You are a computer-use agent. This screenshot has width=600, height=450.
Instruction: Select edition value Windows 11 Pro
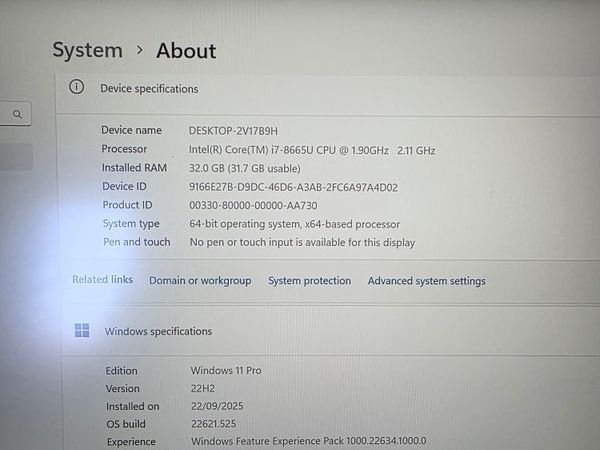tap(226, 370)
